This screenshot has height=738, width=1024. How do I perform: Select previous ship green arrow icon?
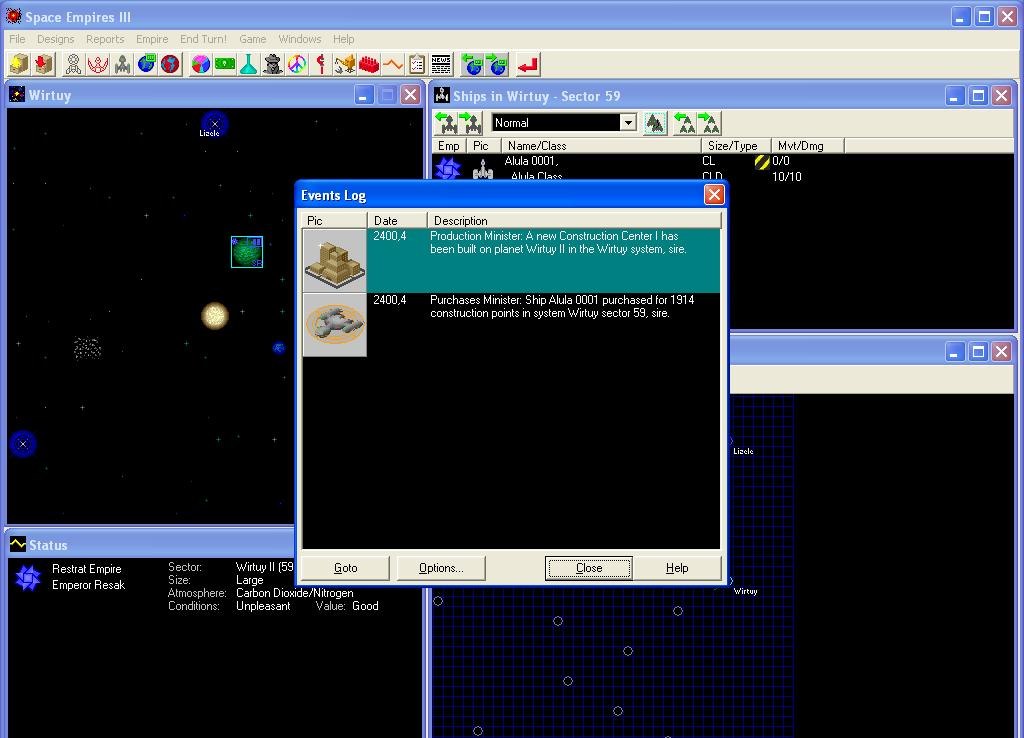click(446, 123)
